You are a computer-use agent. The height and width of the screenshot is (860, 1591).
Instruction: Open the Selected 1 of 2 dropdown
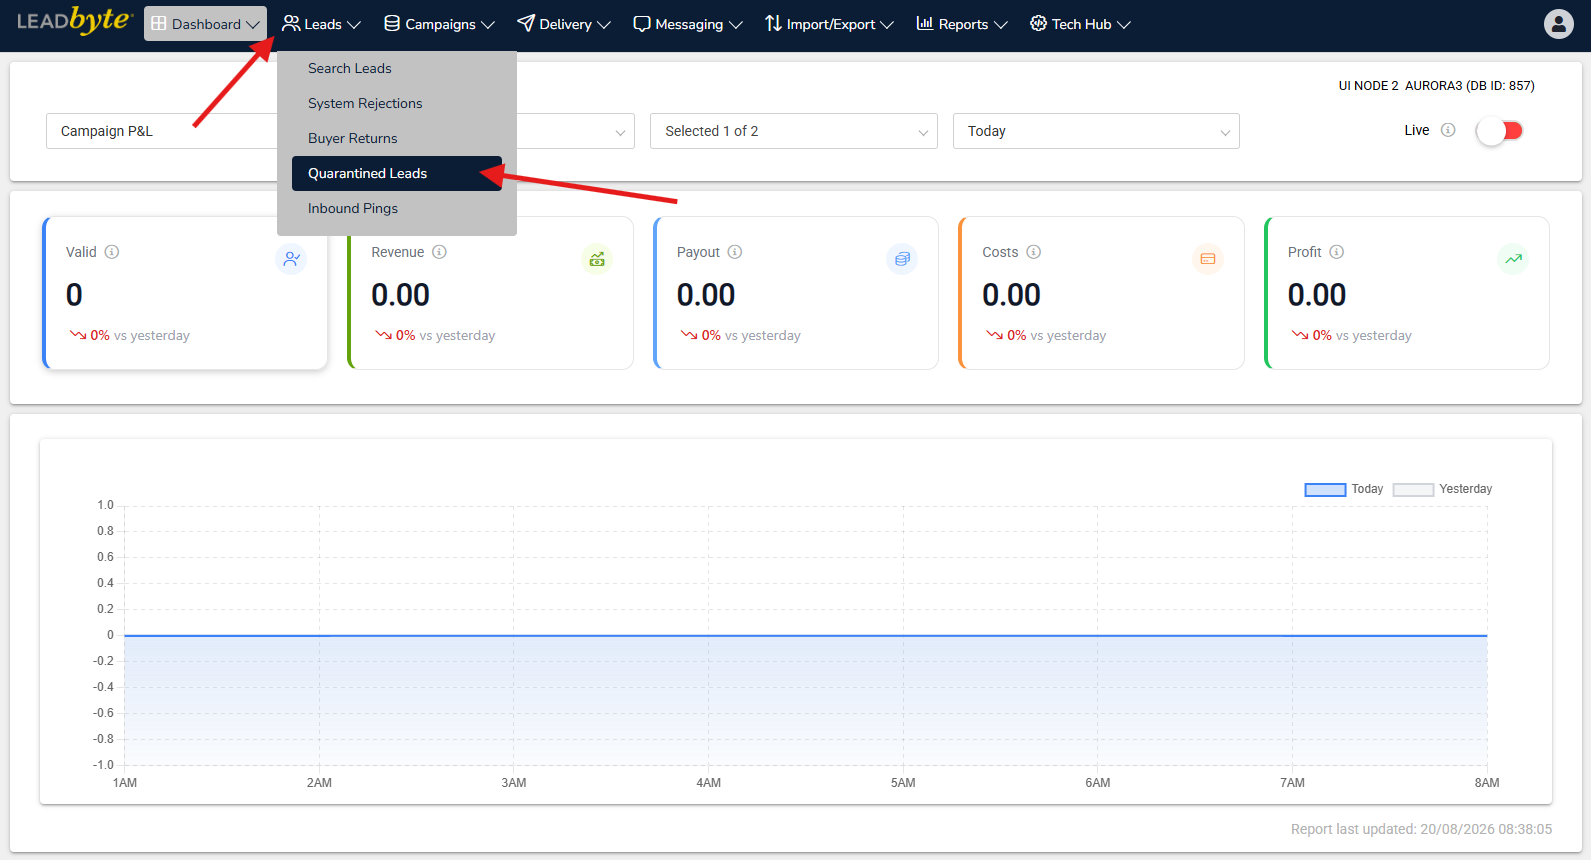(x=794, y=131)
